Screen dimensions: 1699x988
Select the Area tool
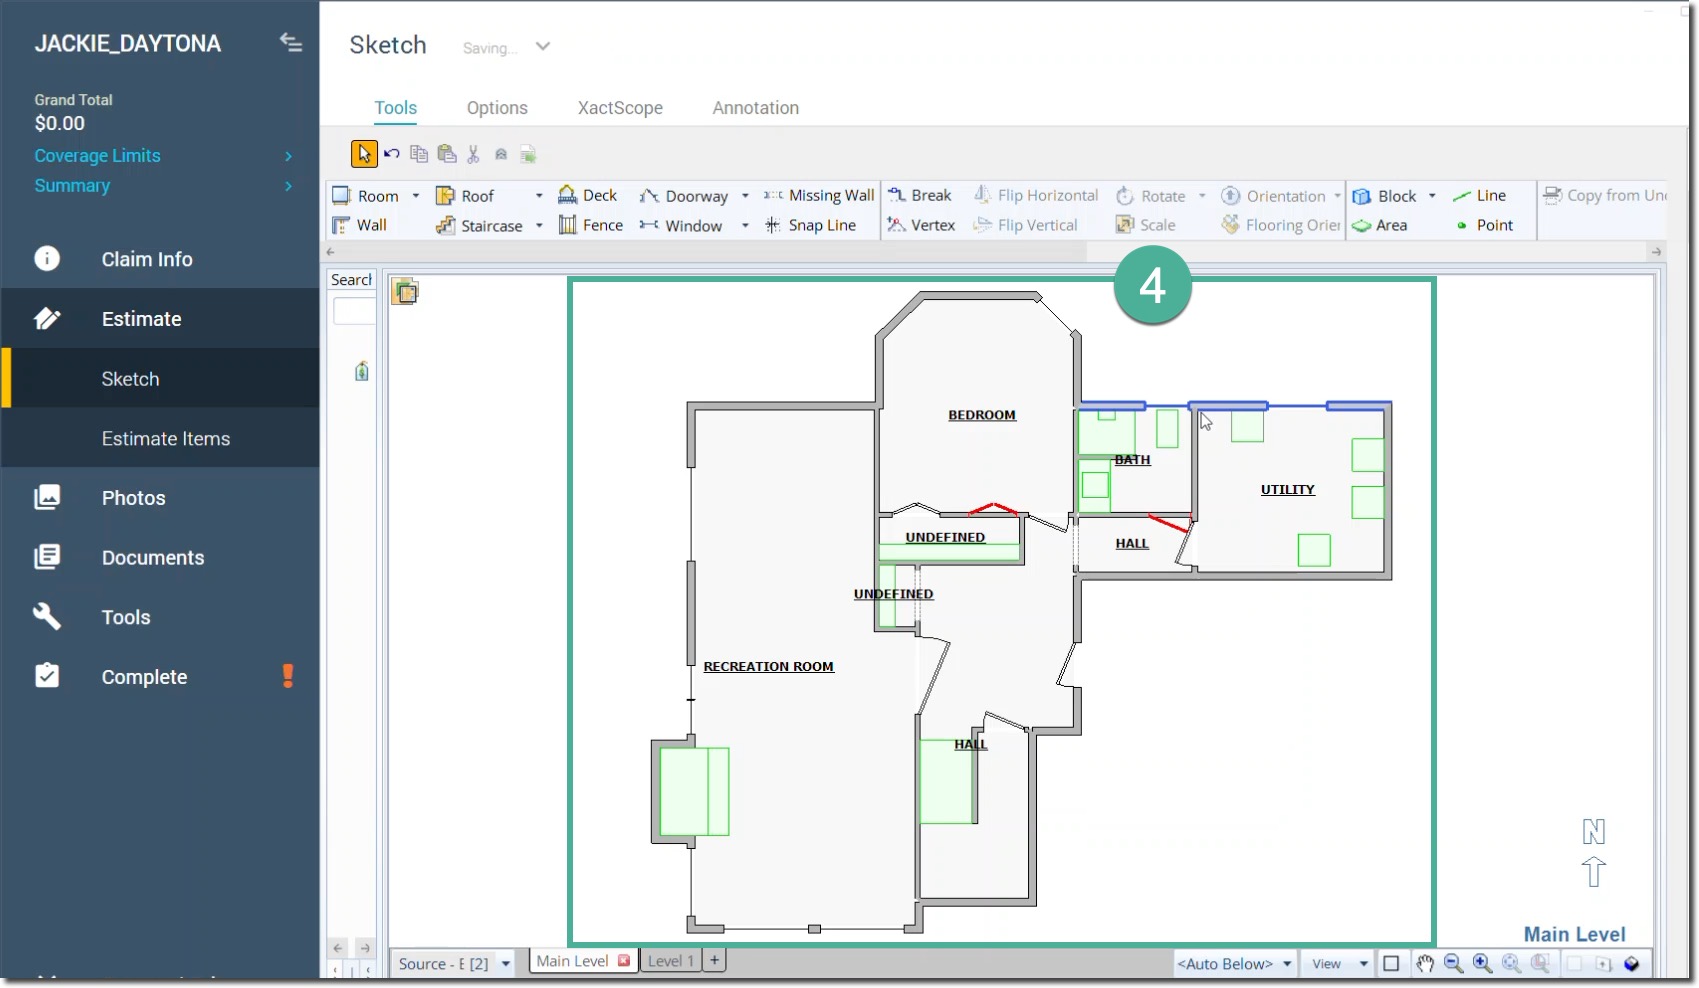[1380, 225]
